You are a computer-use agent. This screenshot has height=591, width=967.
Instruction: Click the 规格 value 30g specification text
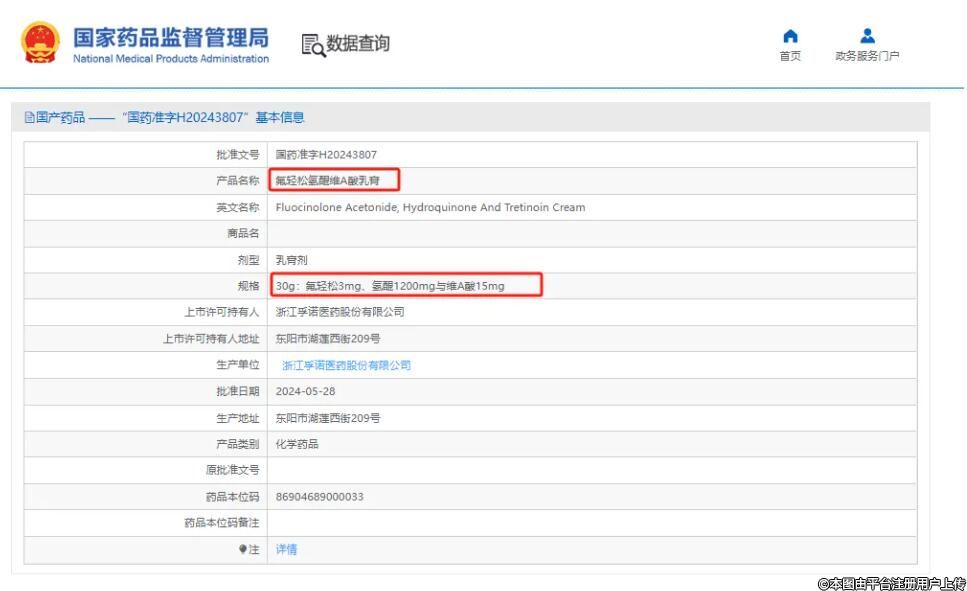click(390, 286)
